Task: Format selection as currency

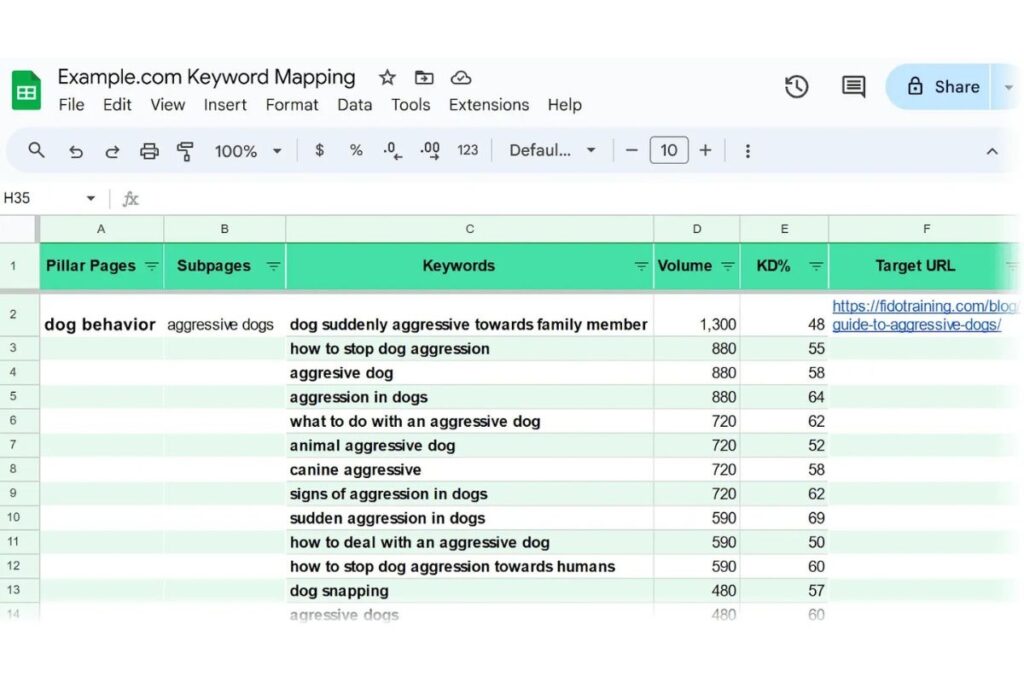Action: [318, 150]
